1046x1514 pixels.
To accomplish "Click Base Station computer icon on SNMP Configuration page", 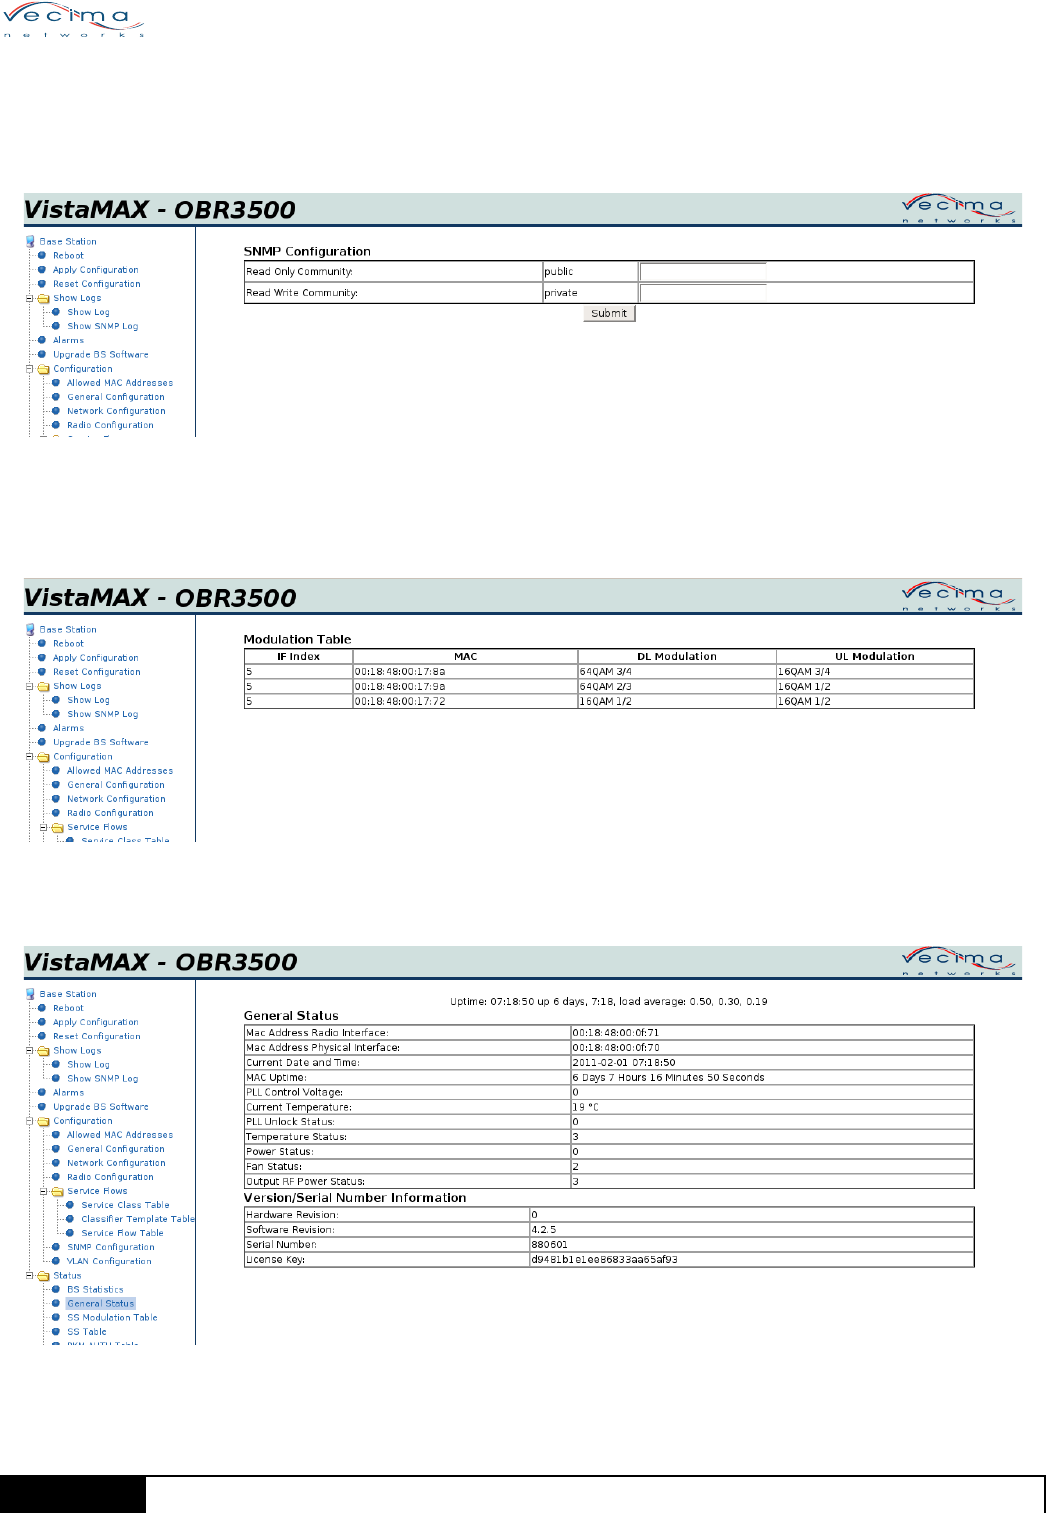I will (x=30, y=241).
